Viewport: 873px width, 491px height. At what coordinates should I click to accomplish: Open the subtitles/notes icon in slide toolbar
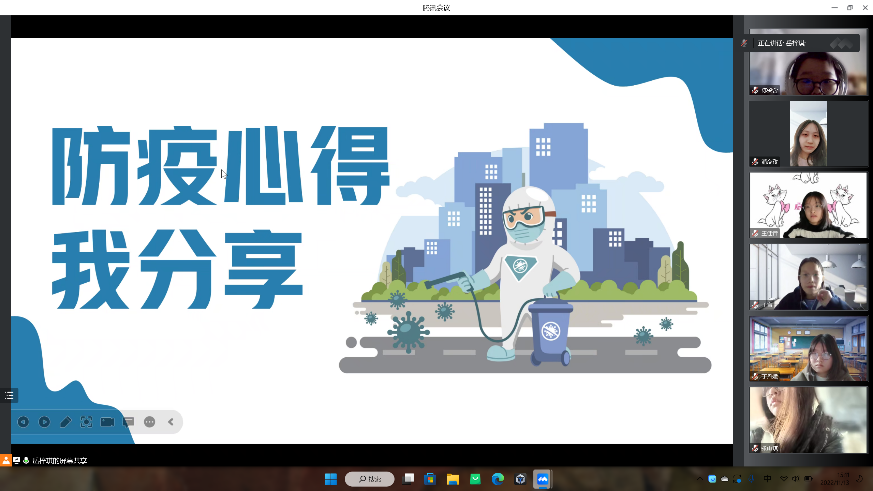coord(128,422)
